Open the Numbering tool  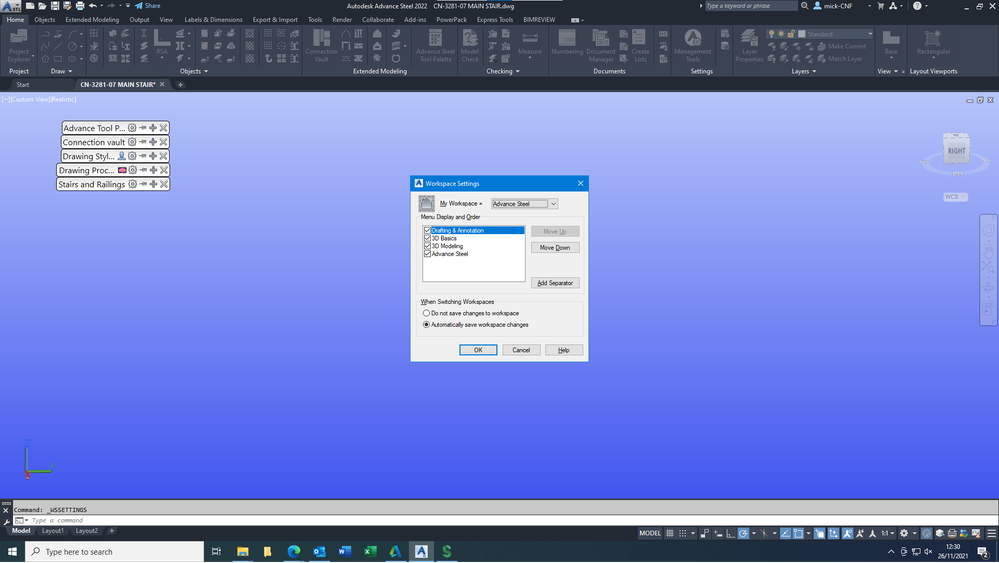coord(567,42)
